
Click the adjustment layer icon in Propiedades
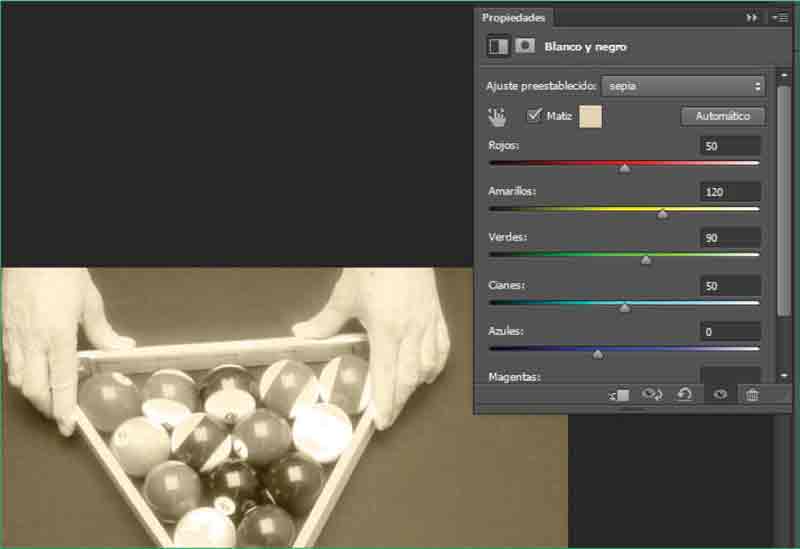point(497,46)
